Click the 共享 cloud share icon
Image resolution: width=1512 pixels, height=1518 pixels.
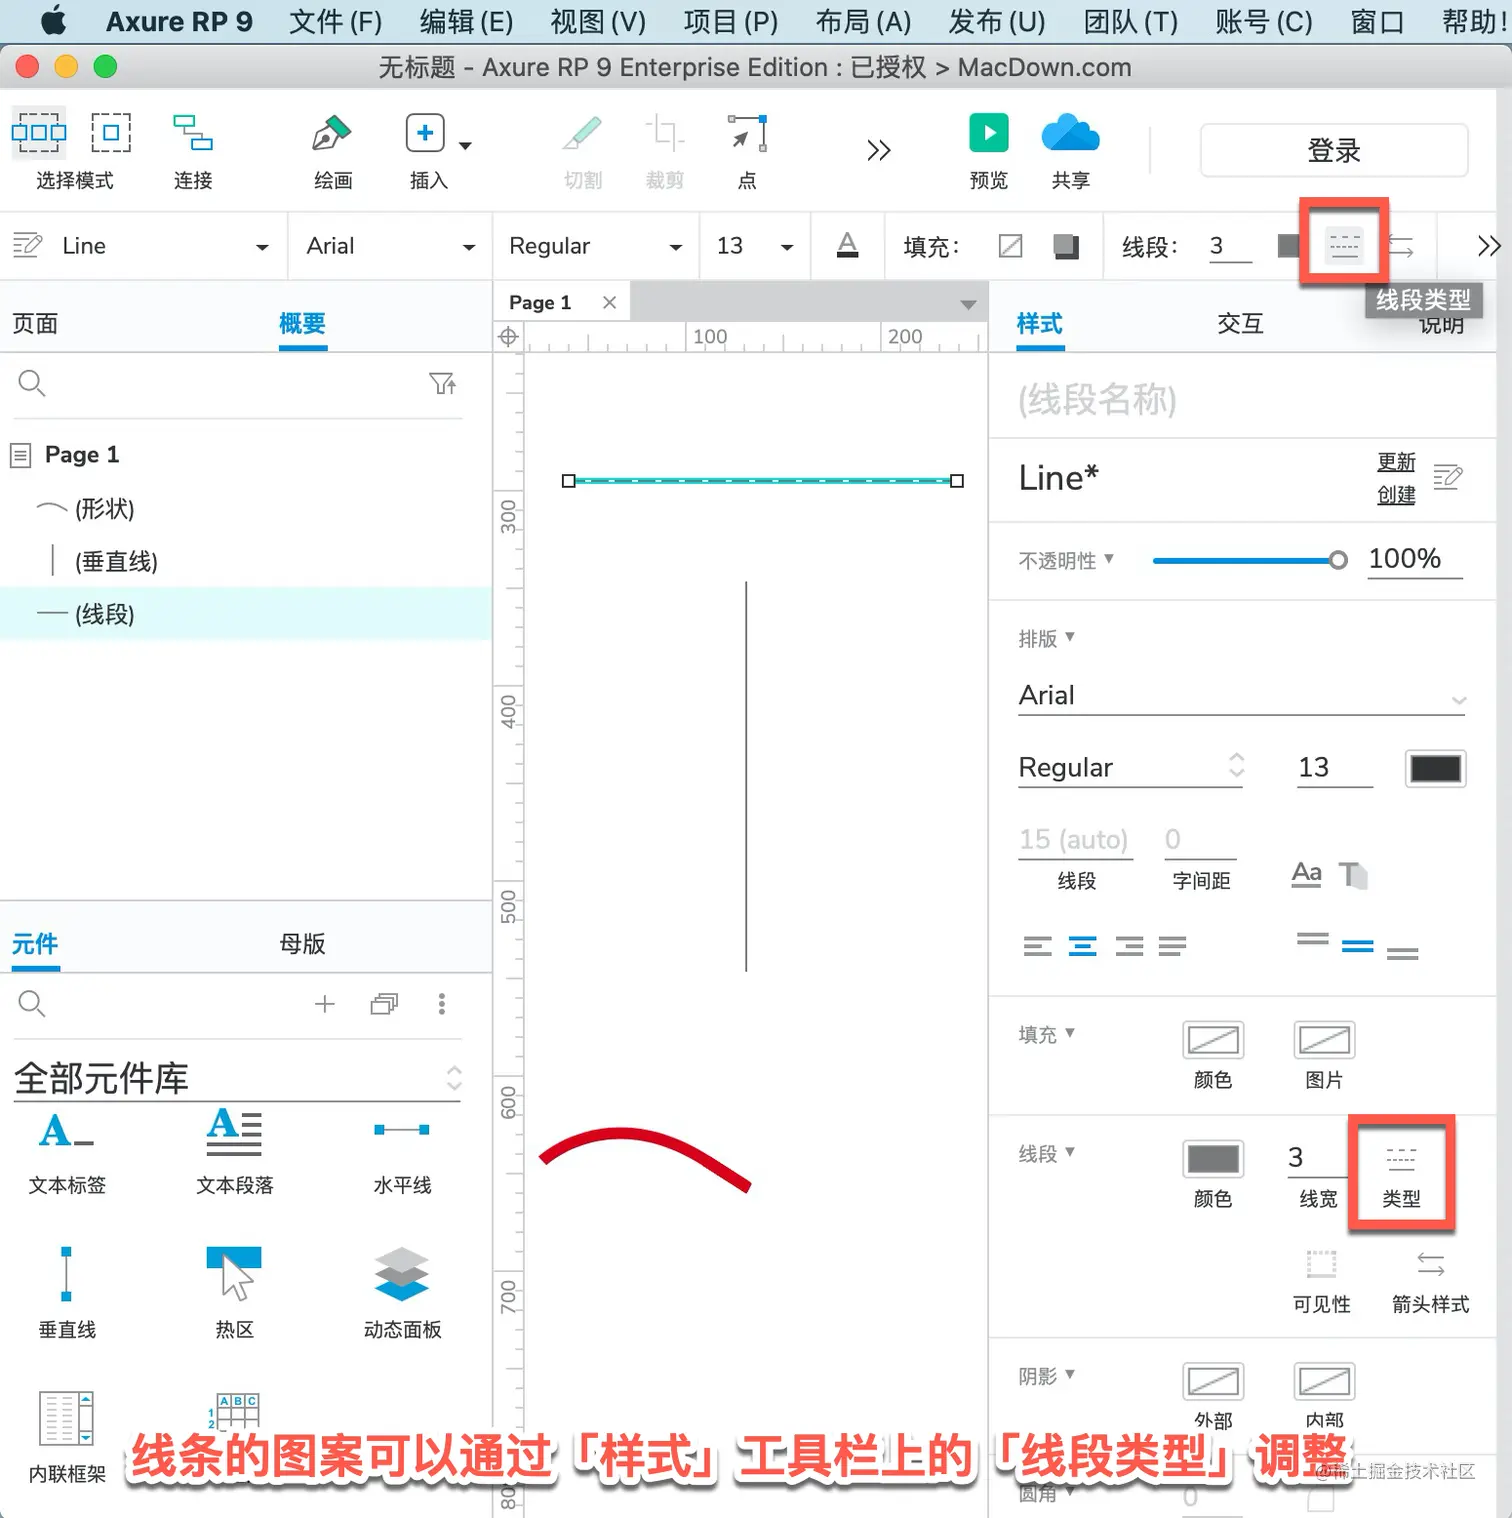coord(1070,133)
